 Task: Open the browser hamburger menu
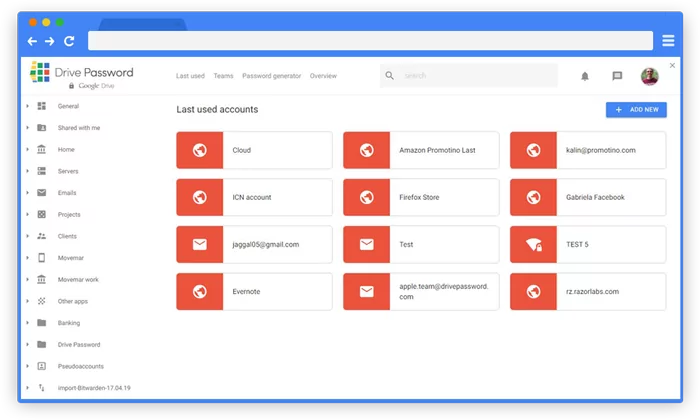tap(668, 41)
